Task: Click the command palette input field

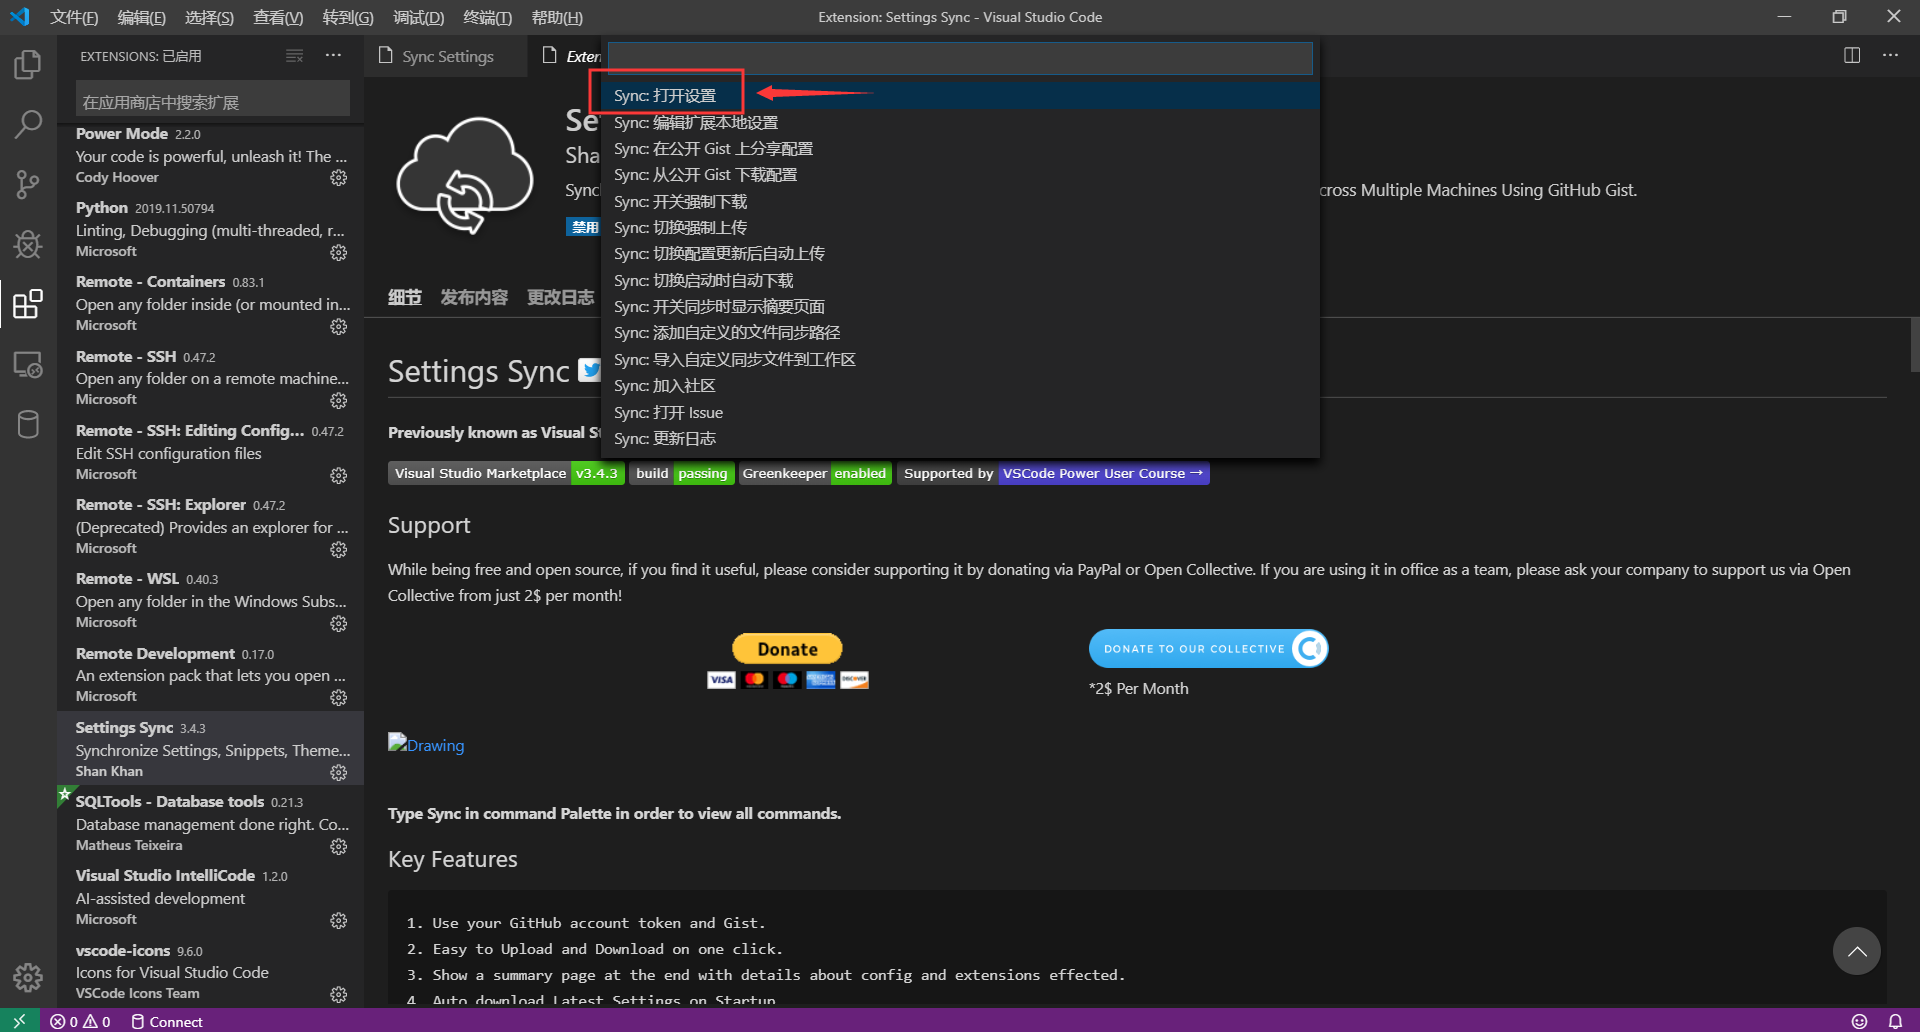Action: tap(960, 58)
